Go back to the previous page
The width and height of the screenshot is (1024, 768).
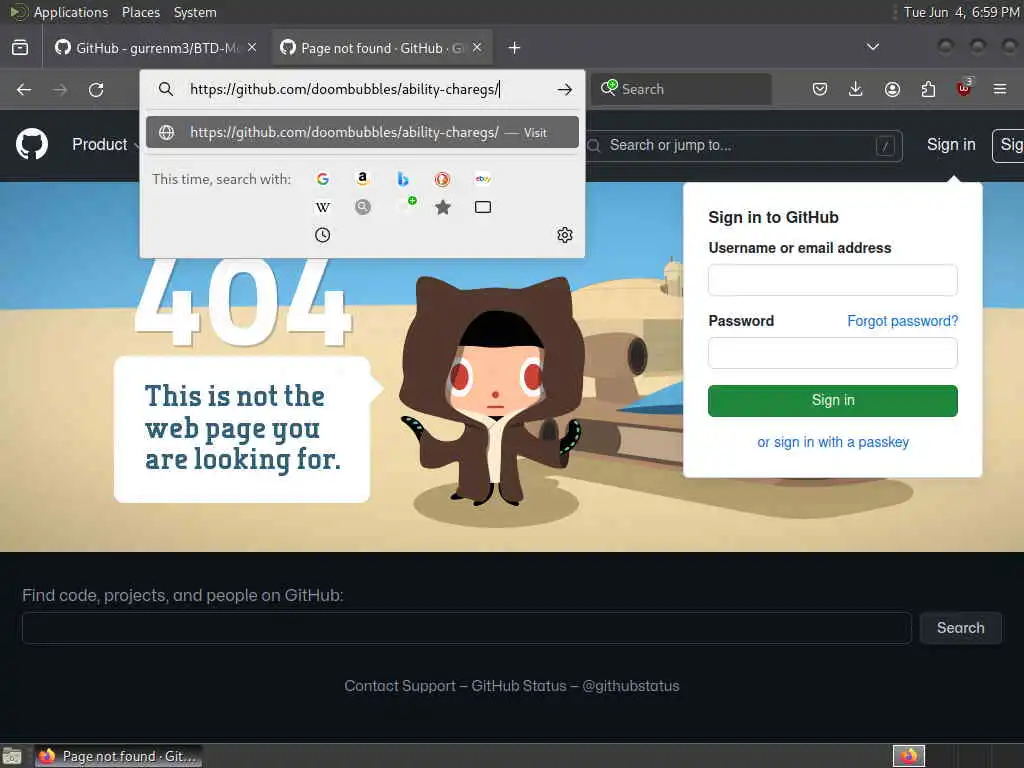click(24, 89)
